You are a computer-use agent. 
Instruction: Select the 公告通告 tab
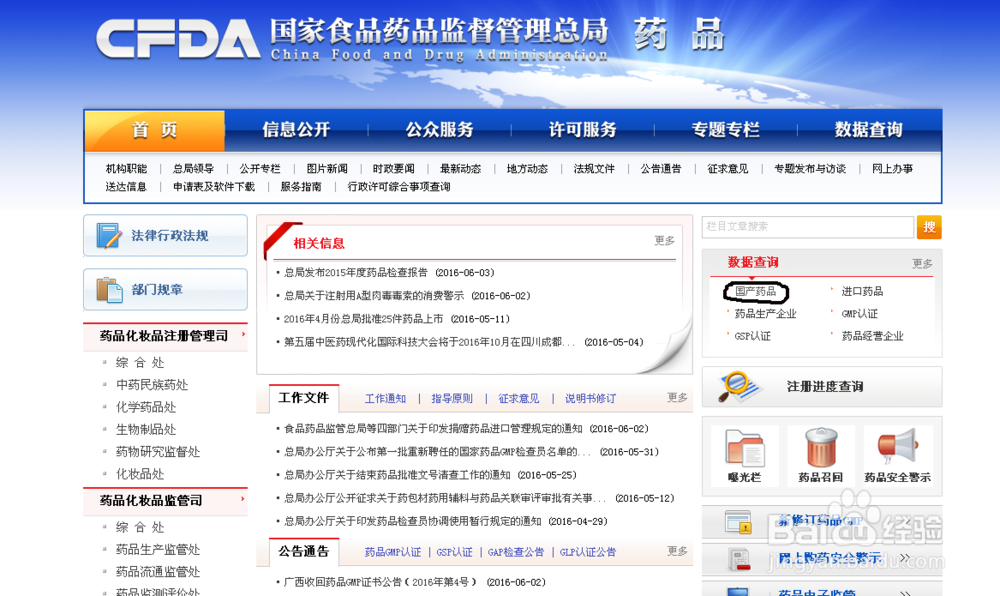pyautogui.click(x=304, y=551)
